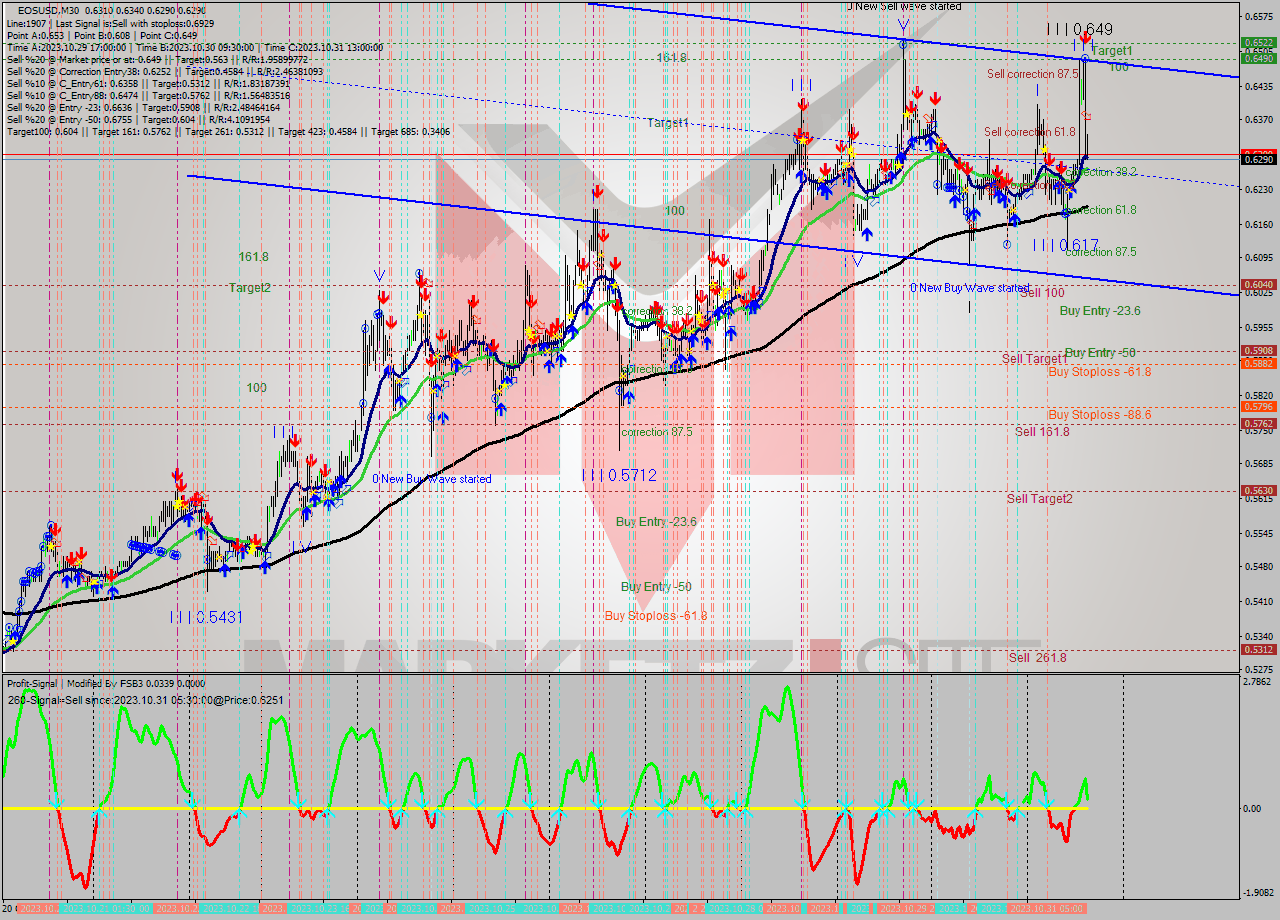Viewport: 1280px width, 920px height.
Task: Click the green 0.6522 price tag on axis
Action: [x=1257, y=43]
